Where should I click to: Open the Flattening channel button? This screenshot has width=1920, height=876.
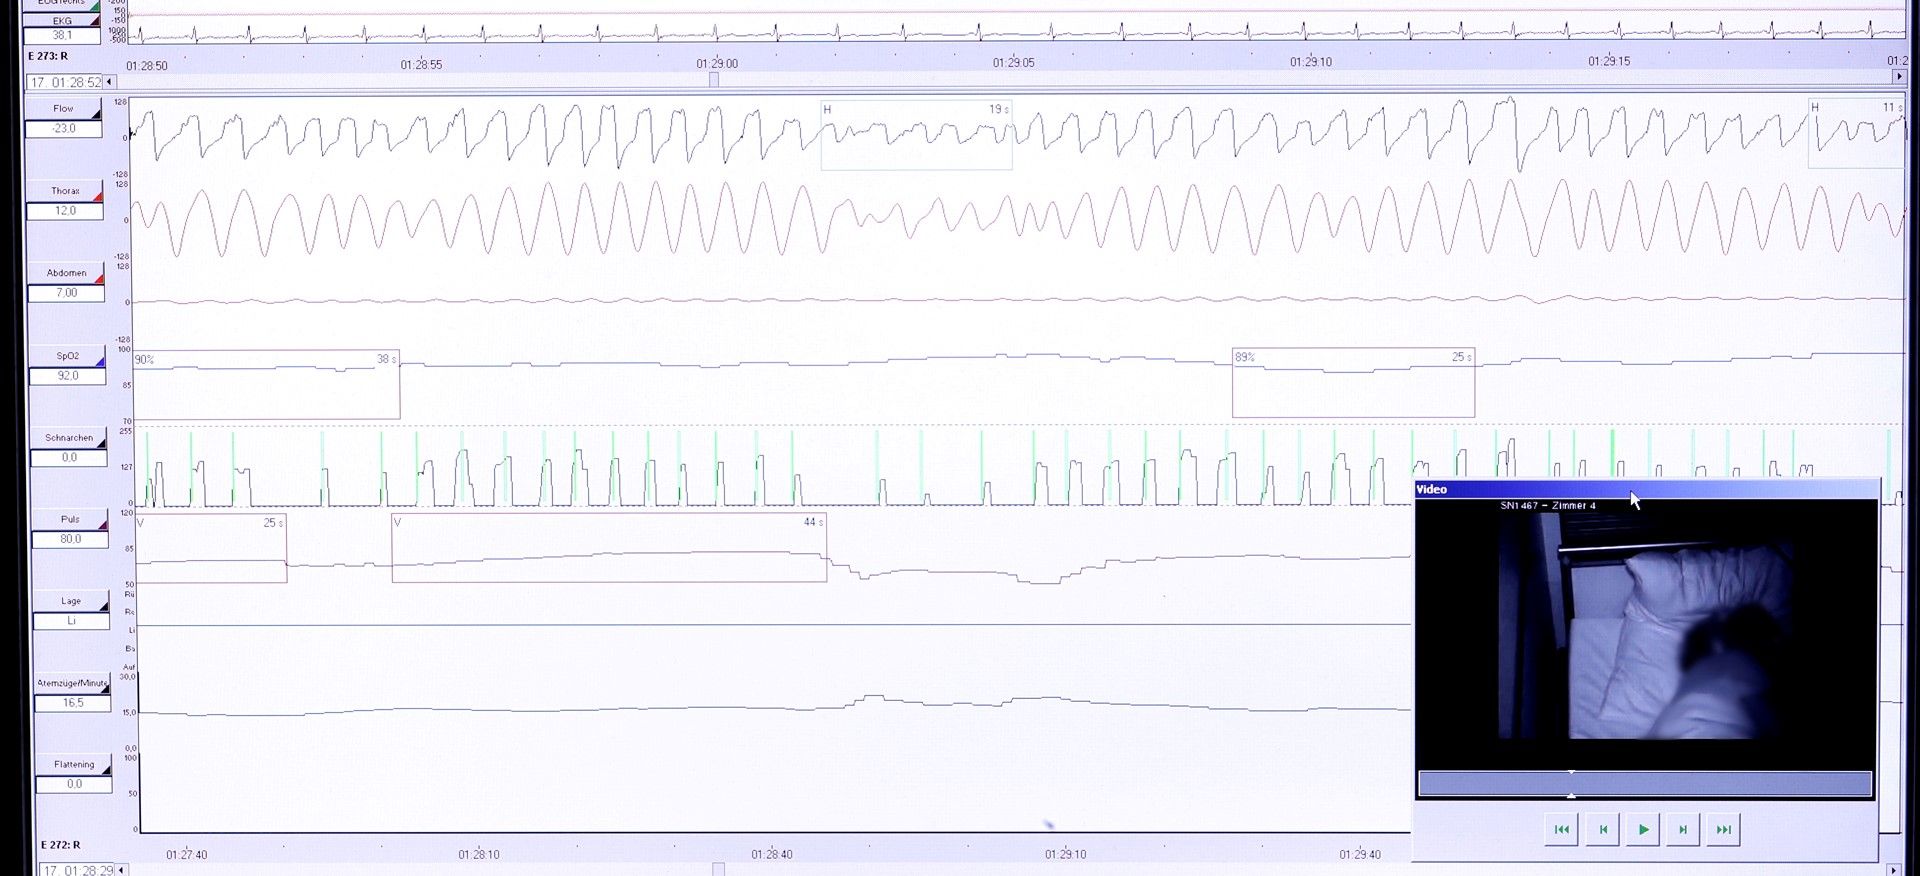pyautogui.click(x=73, y=764)
